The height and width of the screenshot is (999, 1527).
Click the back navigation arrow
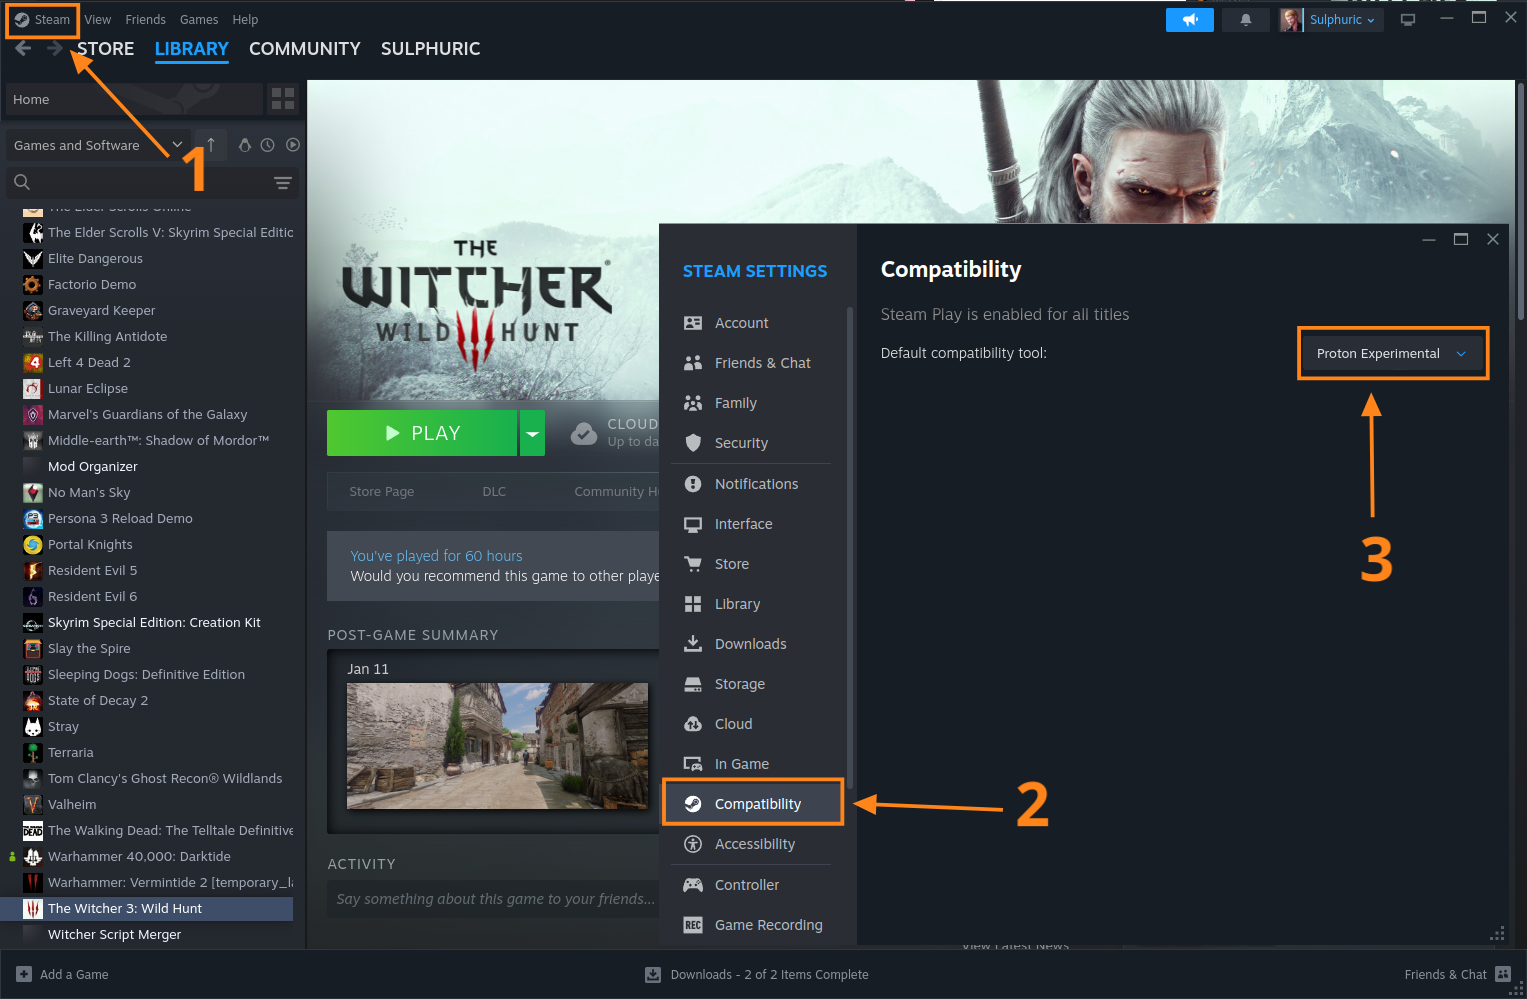(23, 49)
